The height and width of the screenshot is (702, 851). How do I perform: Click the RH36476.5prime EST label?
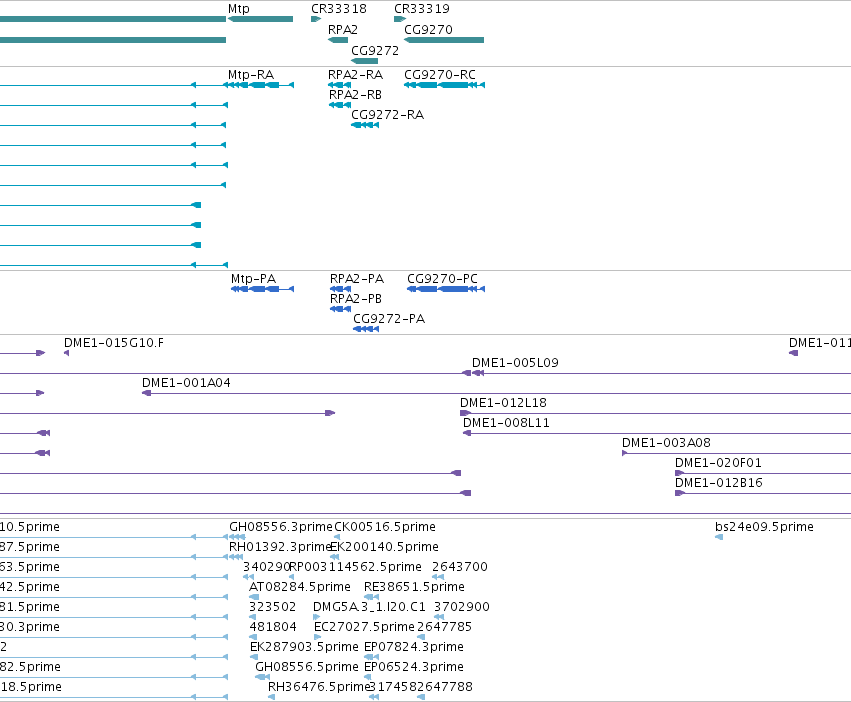(319, 687)
